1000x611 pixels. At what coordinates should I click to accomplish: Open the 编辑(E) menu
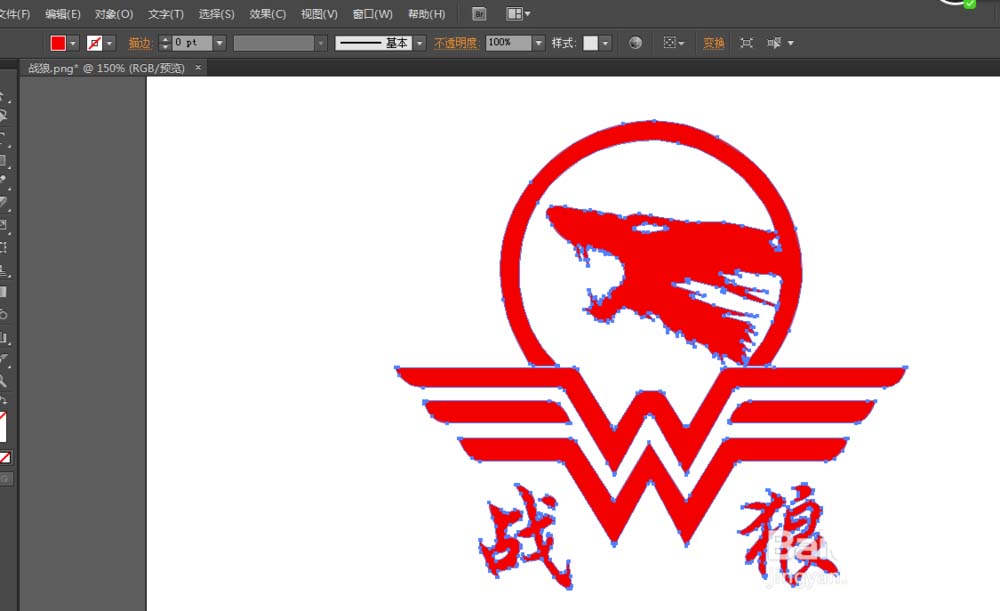tap(62, 14)
